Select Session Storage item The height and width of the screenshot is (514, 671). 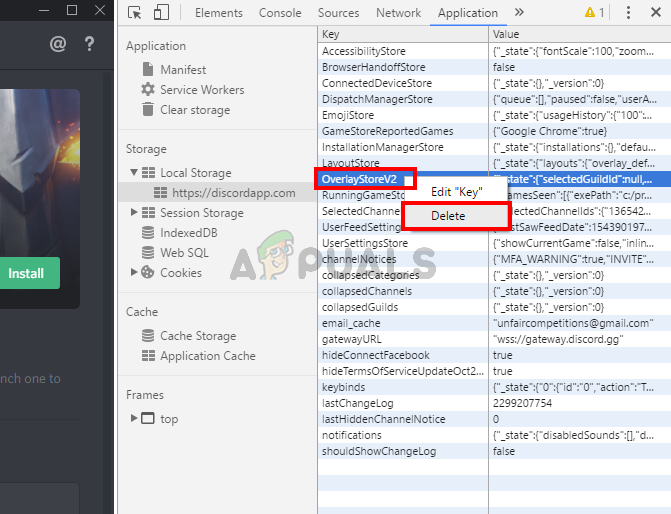tap(202, 213)
